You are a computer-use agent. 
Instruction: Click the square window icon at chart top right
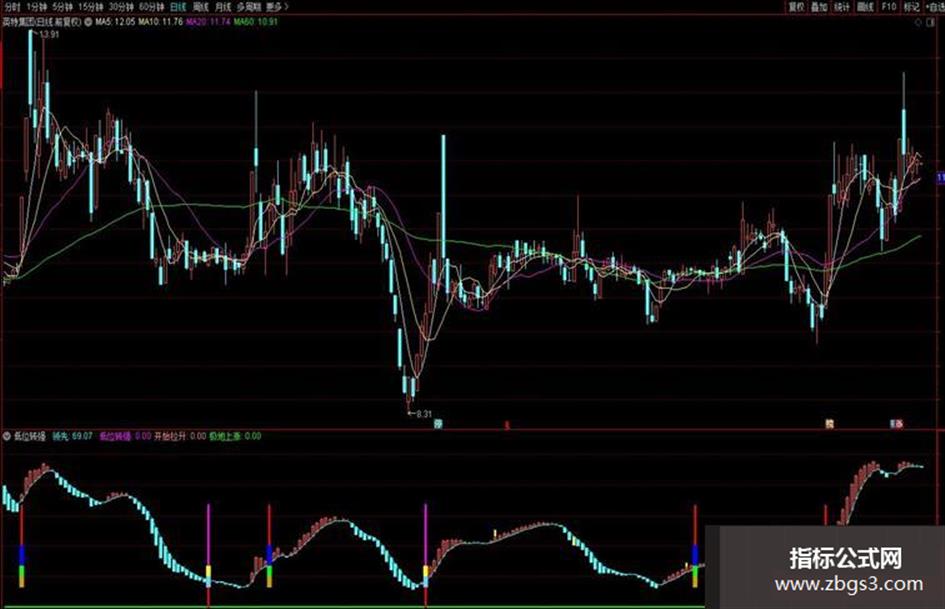click(x=932, y=22)
